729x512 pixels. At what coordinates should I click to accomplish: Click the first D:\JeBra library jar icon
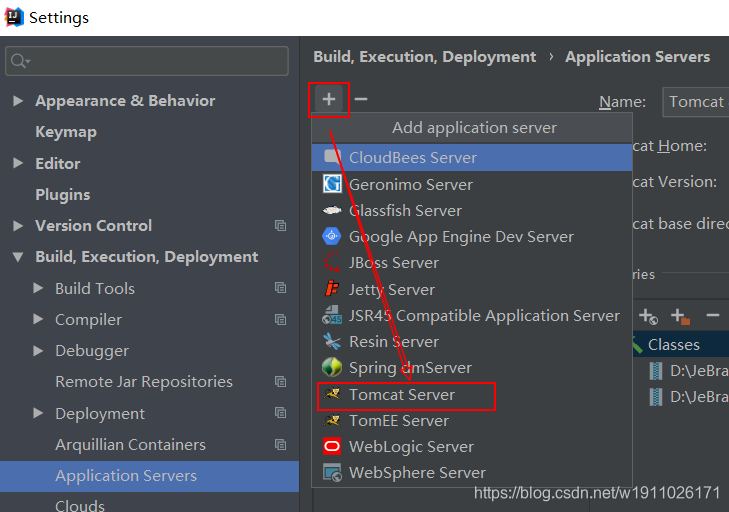tap(656, 371)
